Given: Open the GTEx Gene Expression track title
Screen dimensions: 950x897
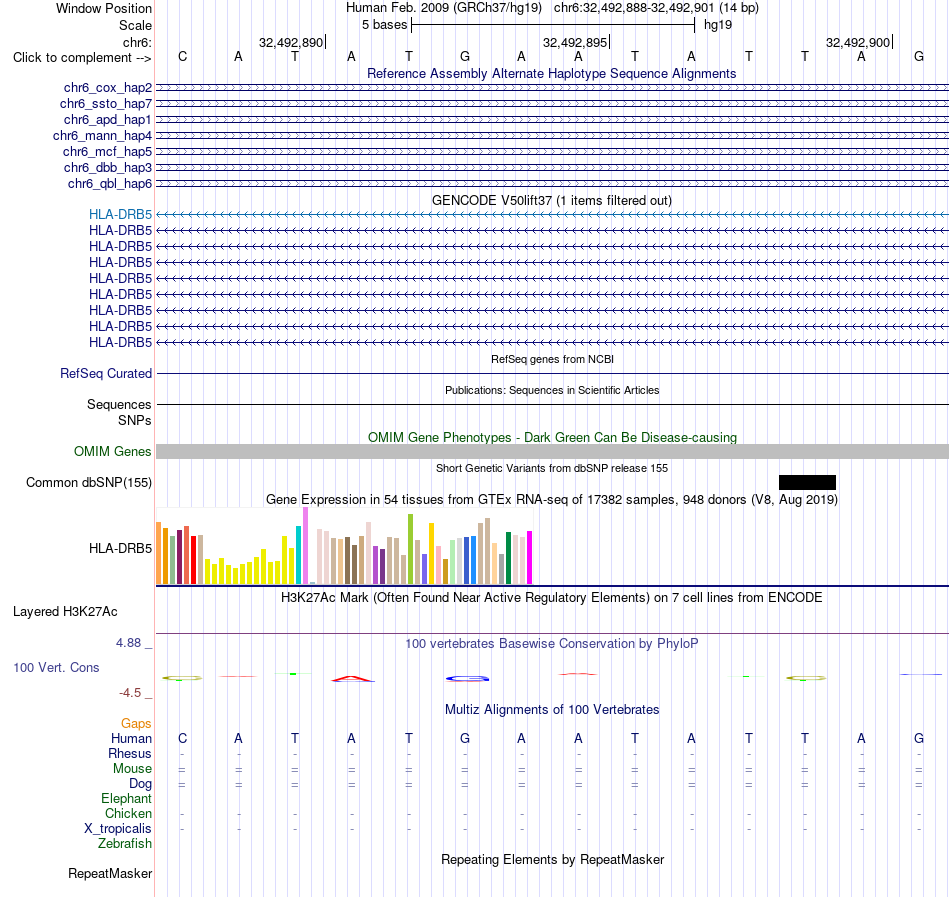Looking at the screenshot, I should pyautogui.click(x=552, y=500).
